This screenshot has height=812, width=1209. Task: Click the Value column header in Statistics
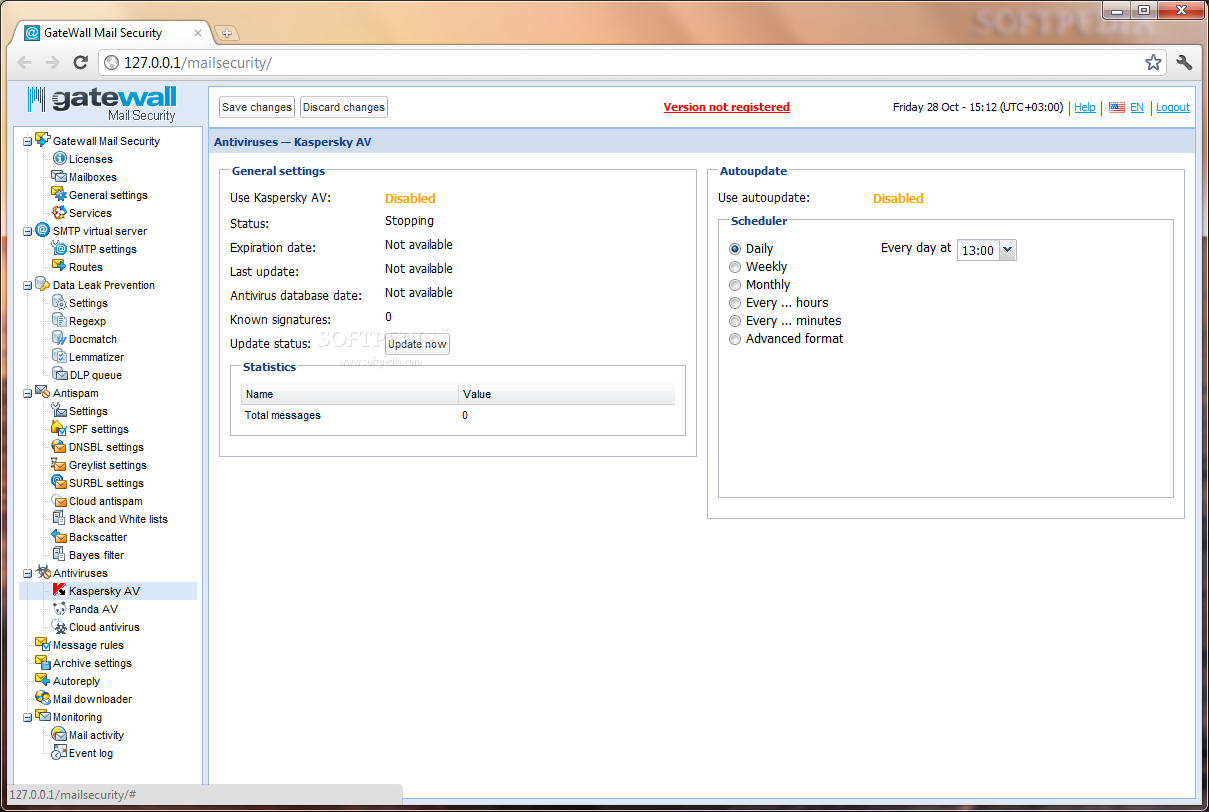[567, 394]
